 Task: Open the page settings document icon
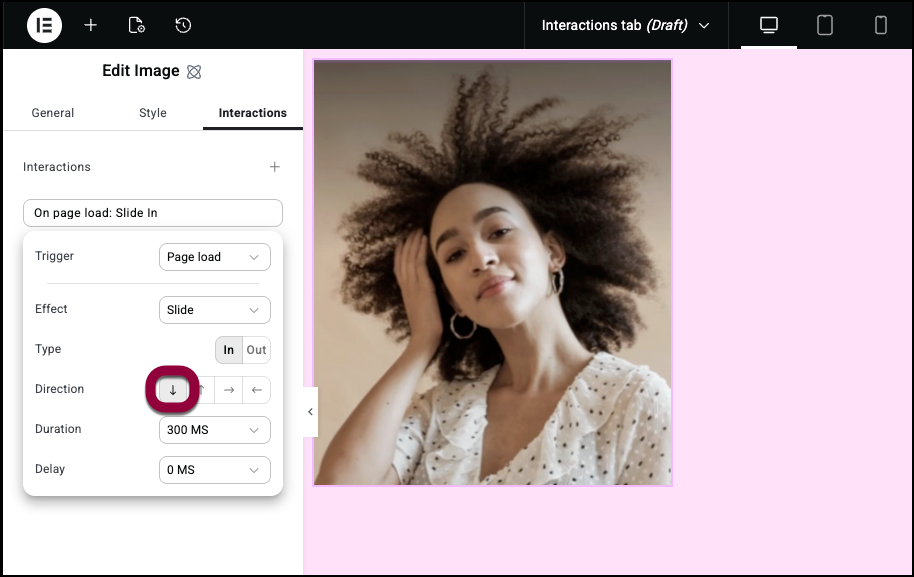point(137,25)
